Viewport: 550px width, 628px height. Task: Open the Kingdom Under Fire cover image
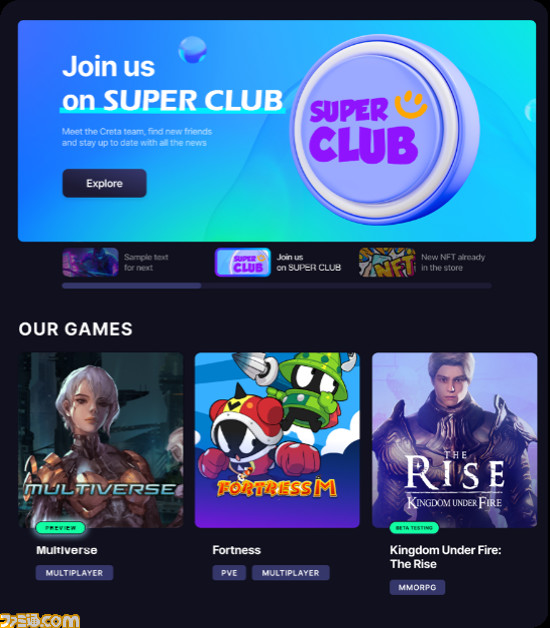(x=455, y=440)
